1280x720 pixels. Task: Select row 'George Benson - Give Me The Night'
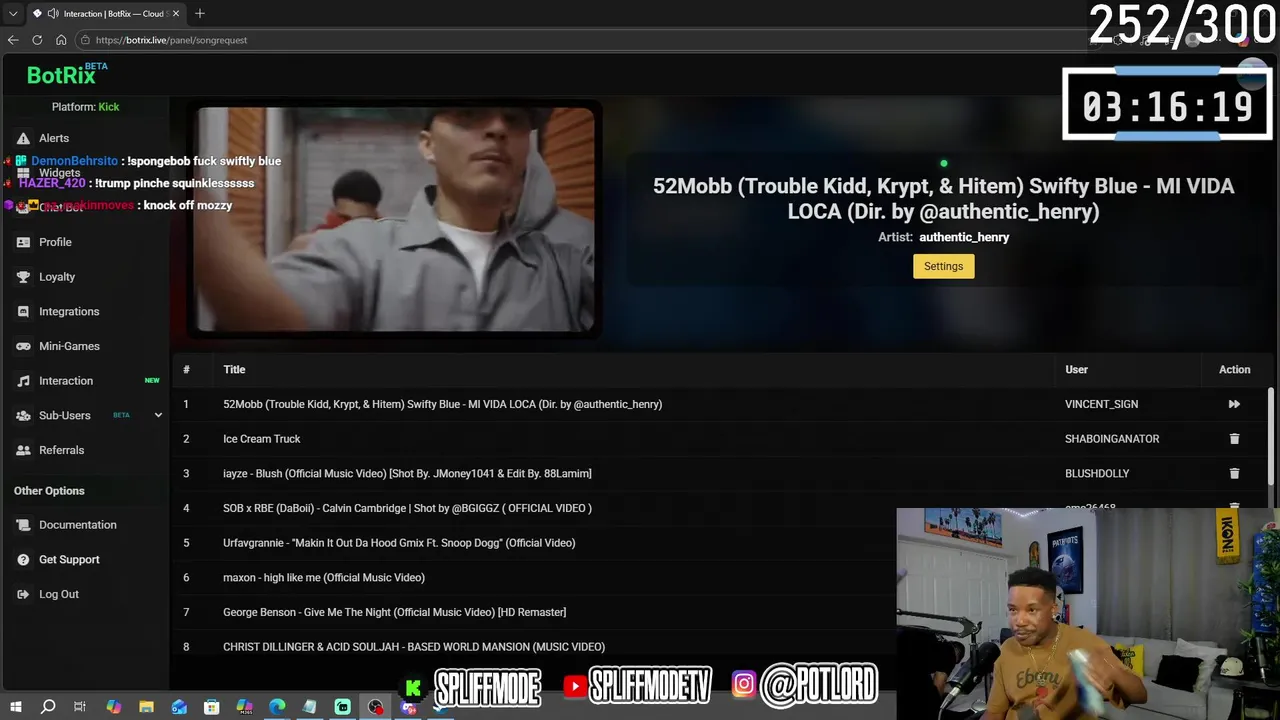pos(394,612)
